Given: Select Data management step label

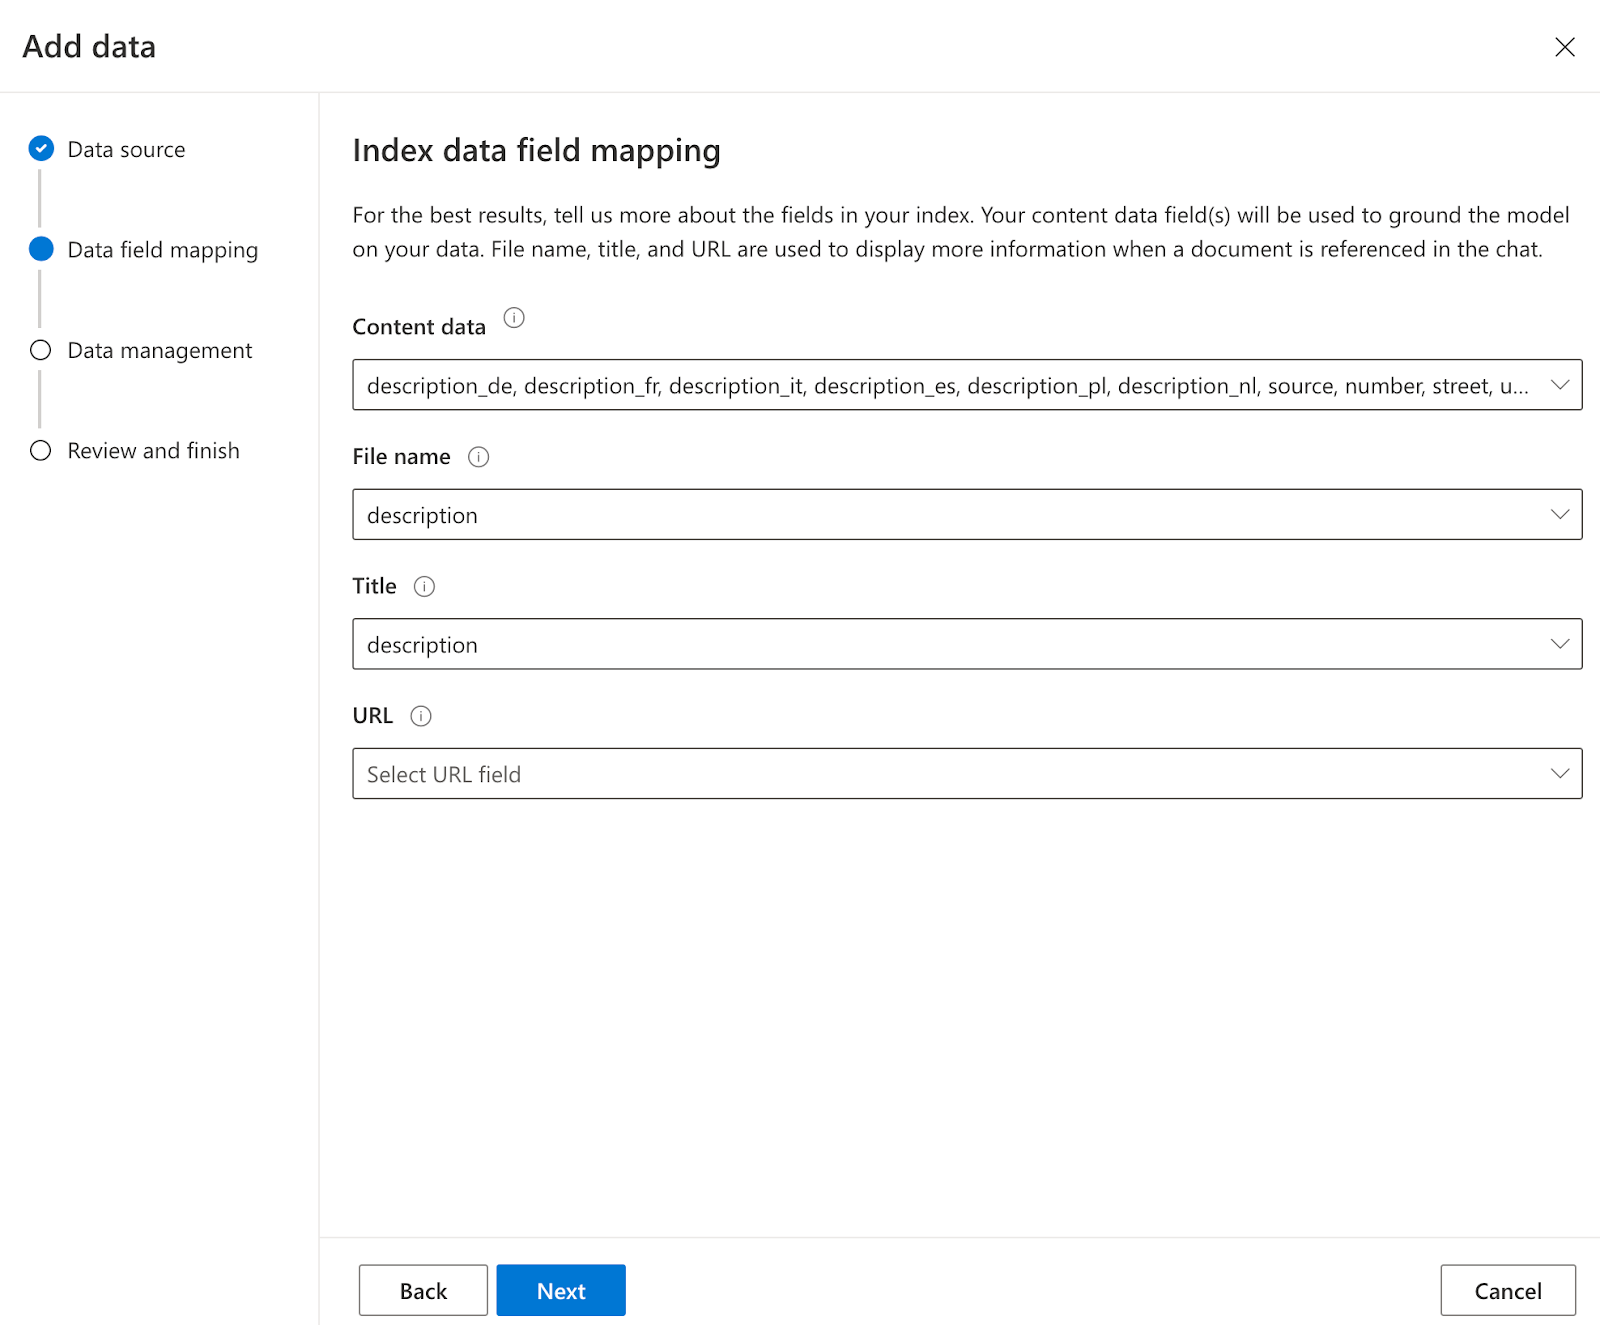Looking at the screenshot, I should (x=159, y=351).
